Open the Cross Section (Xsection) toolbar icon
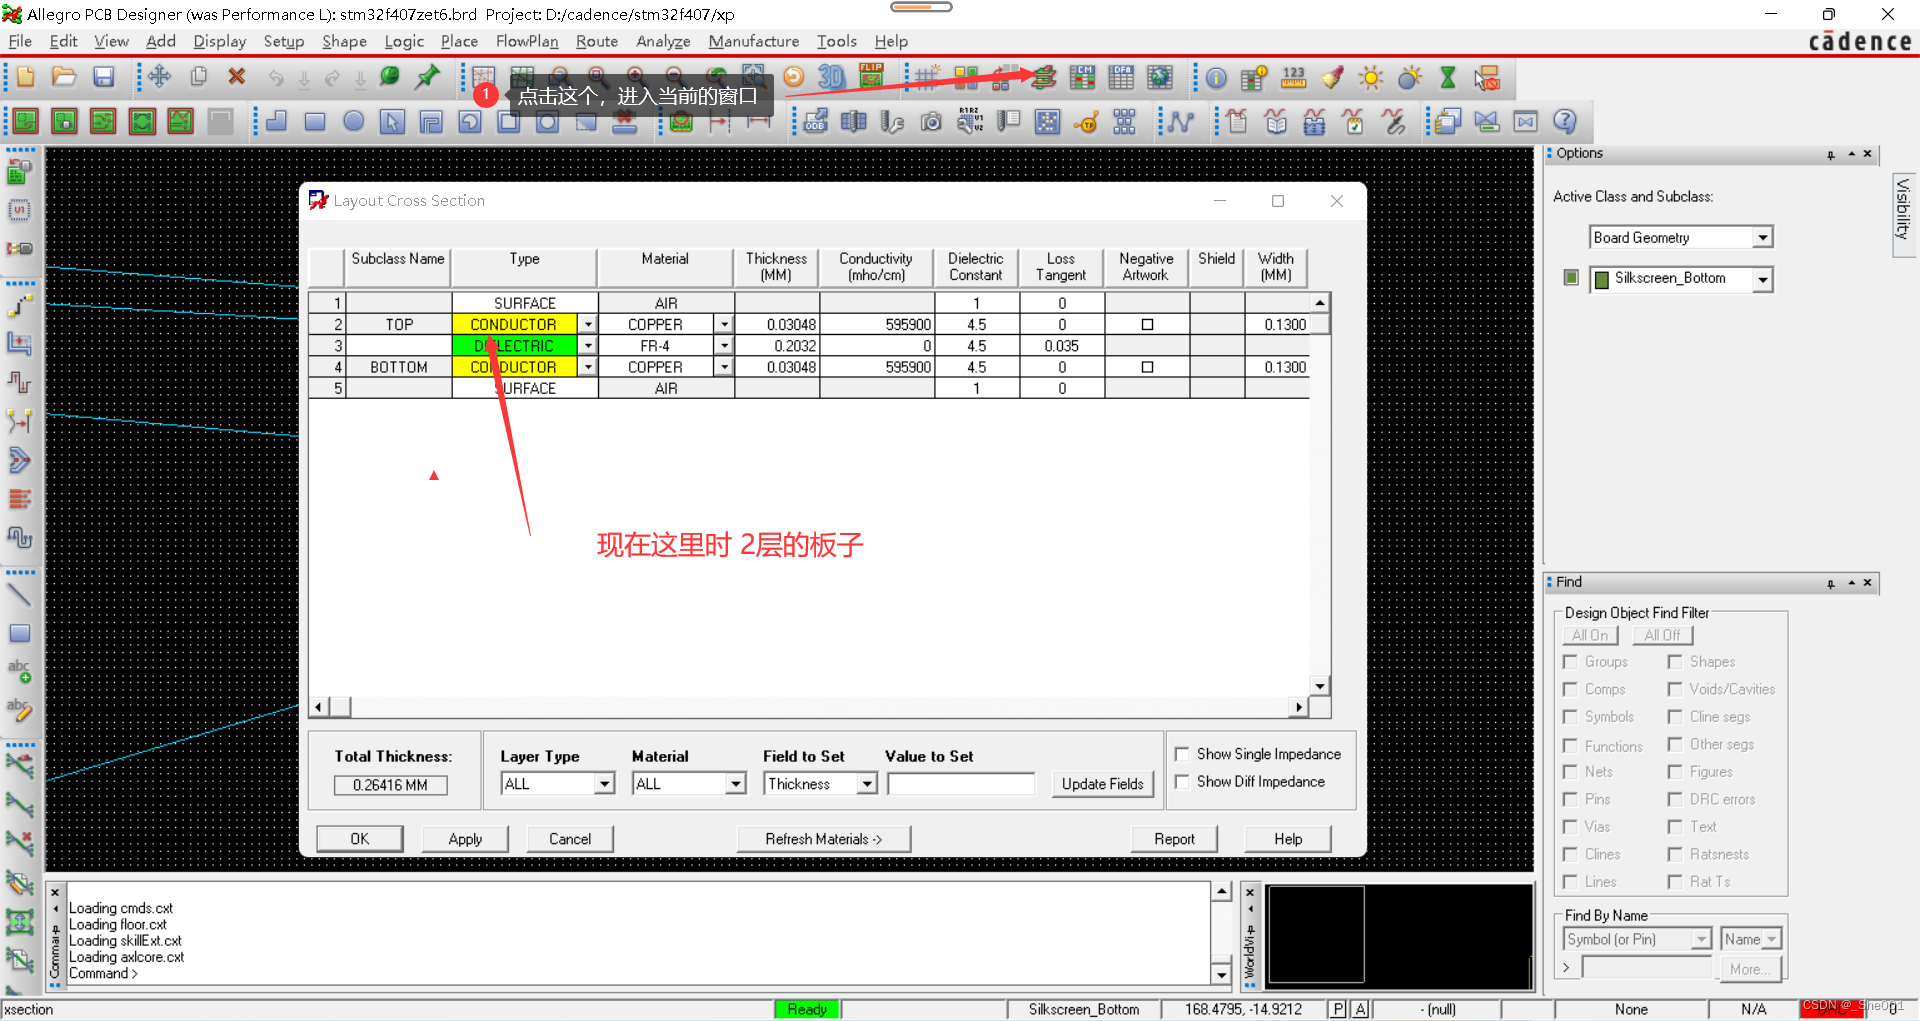 click(x=1044, y=77)
